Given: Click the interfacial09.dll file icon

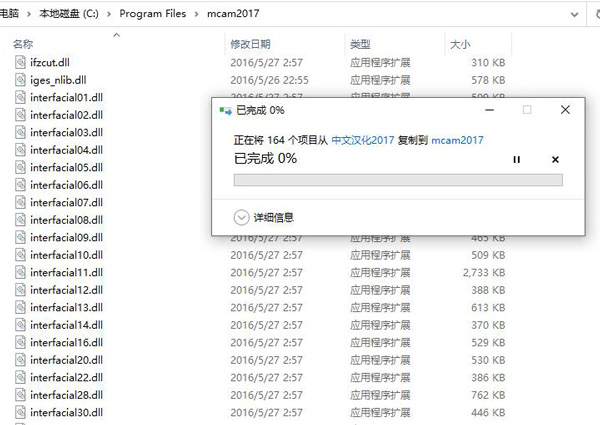Looking at the screenshot, I should pyautogui.click(x=20, y=238).
